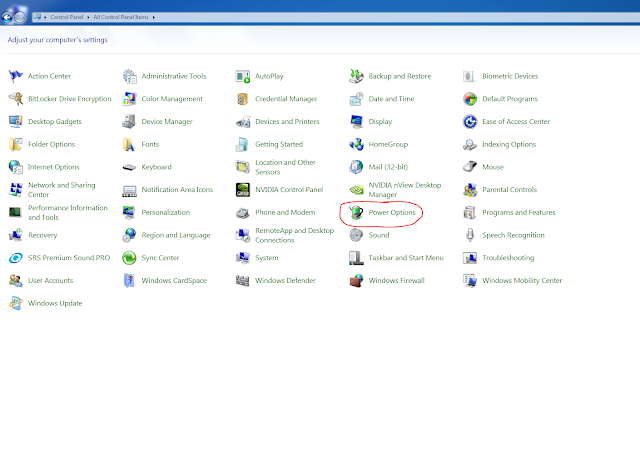This screenshot has width=640, height=451.
Task: Select All Control Panel Items breadcrumb
Action: (121, 17)
